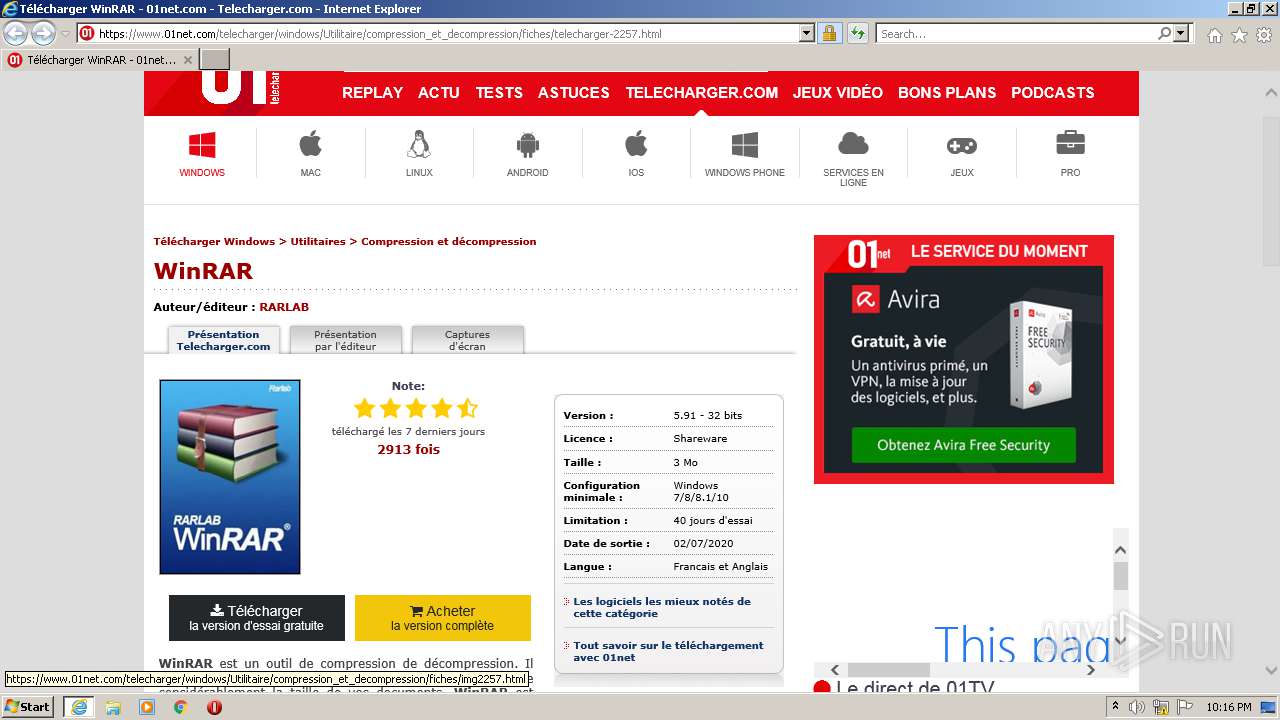Open File Explorer folder in taskbar
1280x720 pixels.
tap(113, 707)
